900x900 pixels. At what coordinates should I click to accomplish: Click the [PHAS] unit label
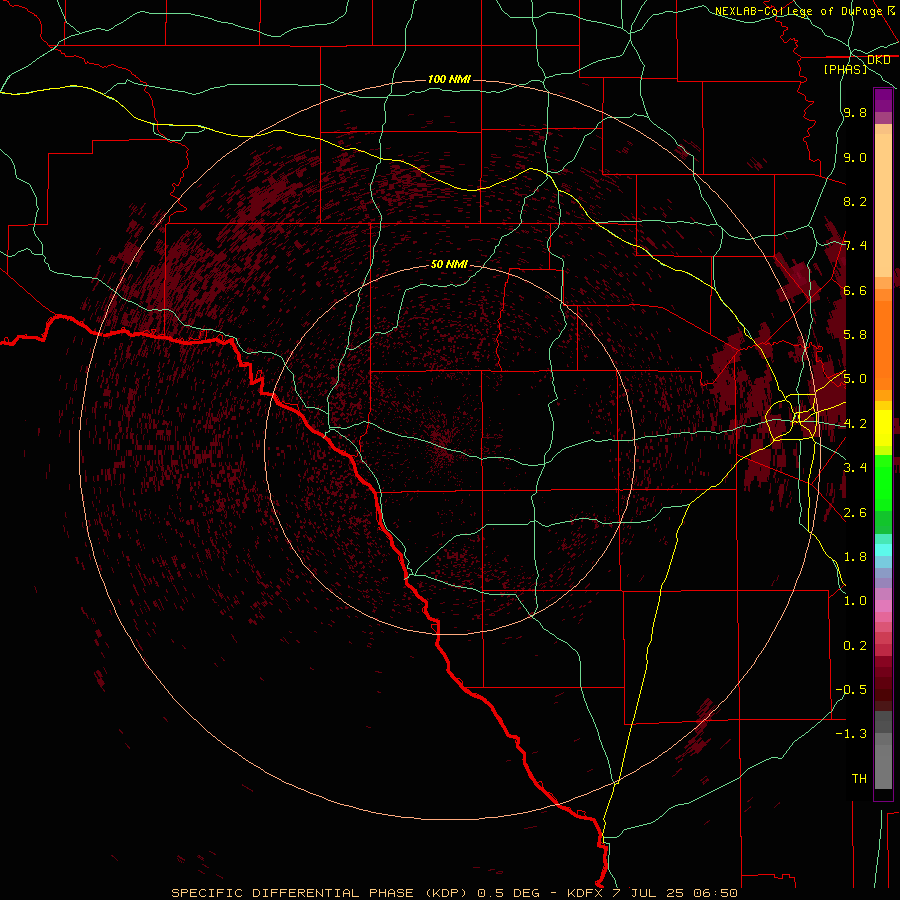point(845,69)
